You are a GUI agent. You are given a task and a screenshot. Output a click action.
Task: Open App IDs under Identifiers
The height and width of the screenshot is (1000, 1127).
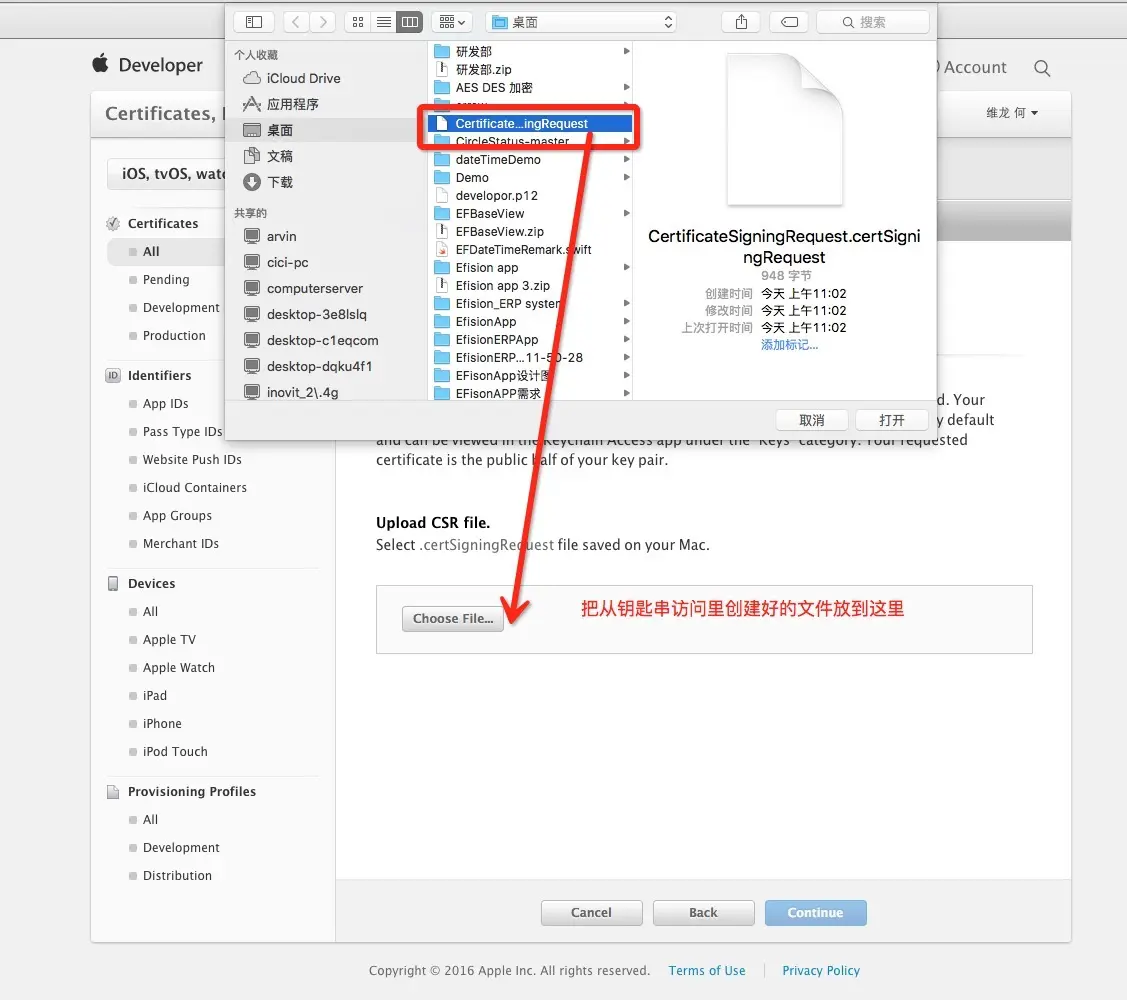[165, 403]
